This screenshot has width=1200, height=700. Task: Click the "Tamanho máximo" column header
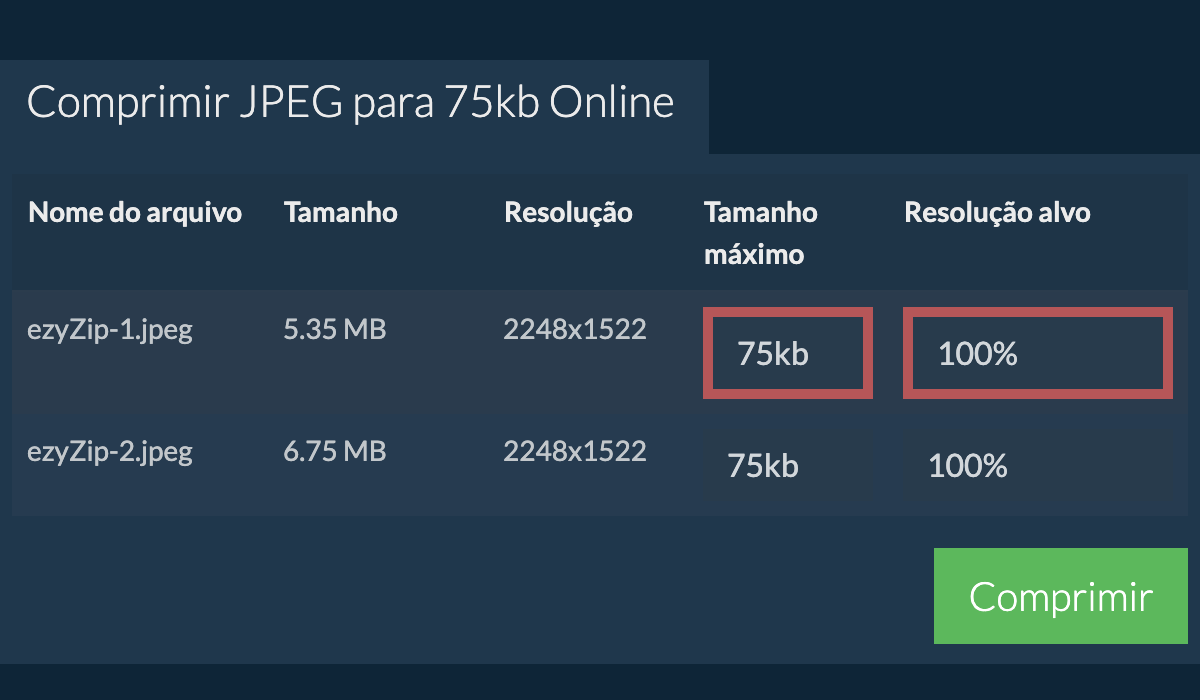[760, 233]
